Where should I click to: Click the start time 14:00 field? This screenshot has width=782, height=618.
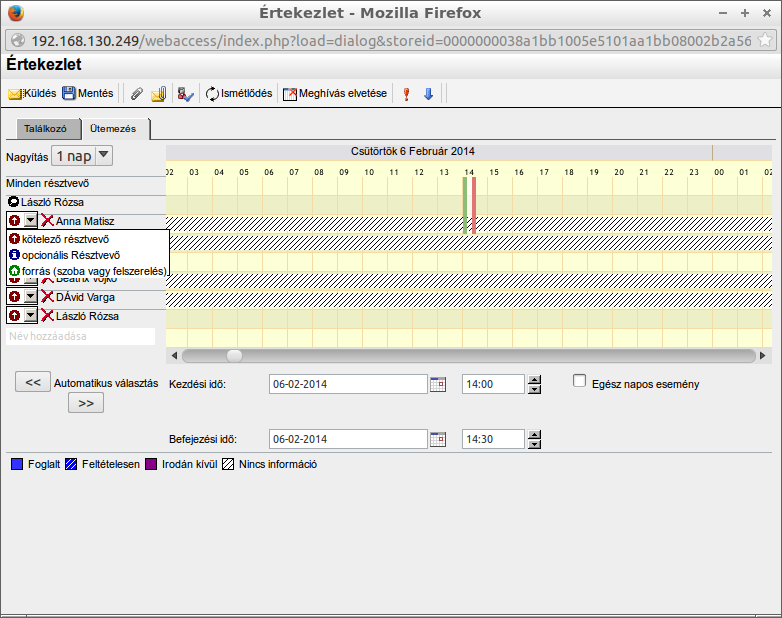point(493,385)
